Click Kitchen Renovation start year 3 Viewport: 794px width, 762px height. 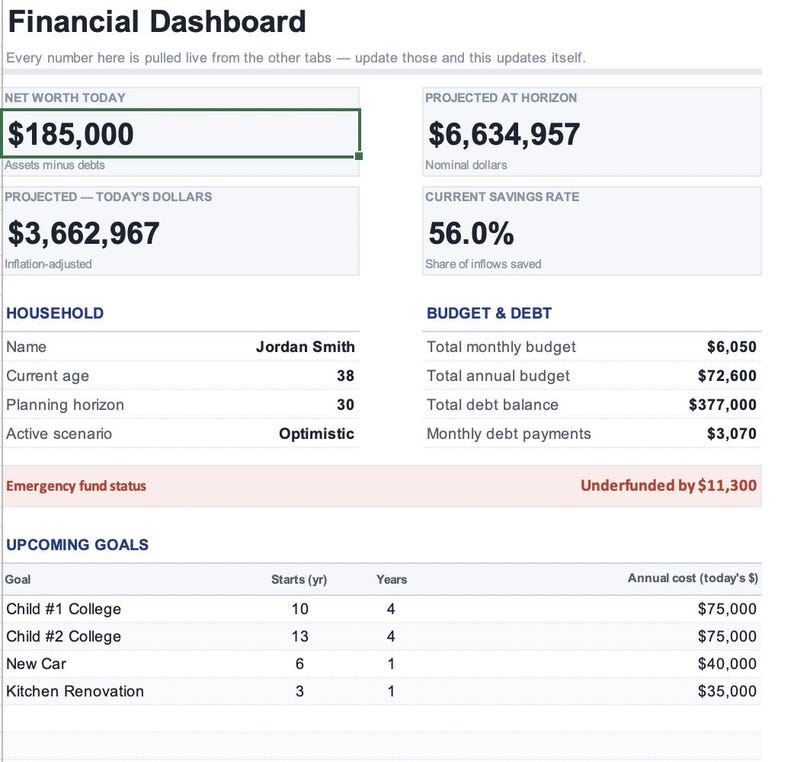click(300, 691)
